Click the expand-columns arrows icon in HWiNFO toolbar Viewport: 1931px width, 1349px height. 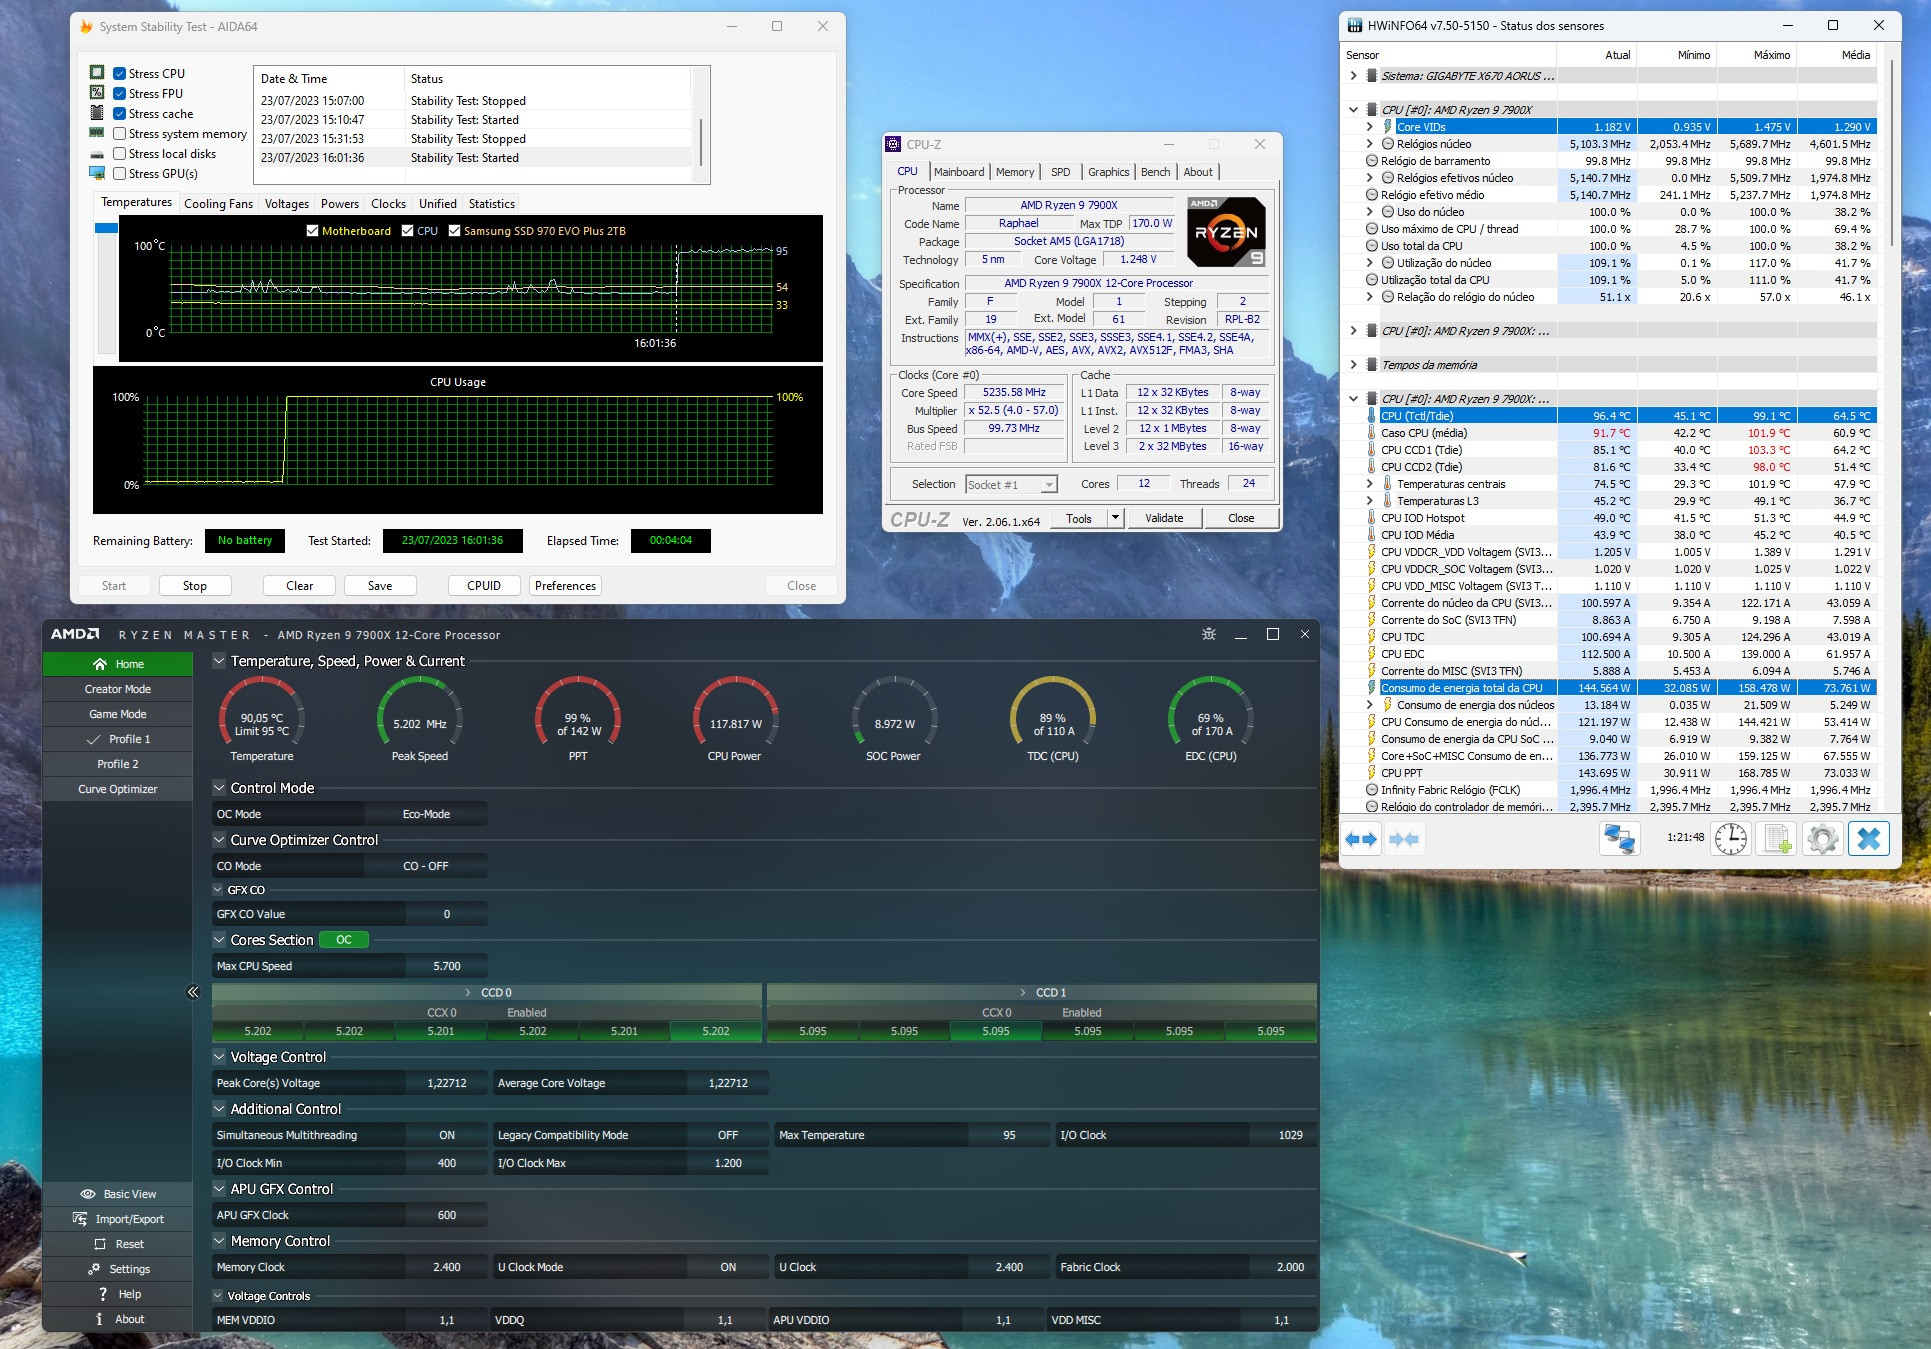pyautogui.click(x=1361, y=839)
